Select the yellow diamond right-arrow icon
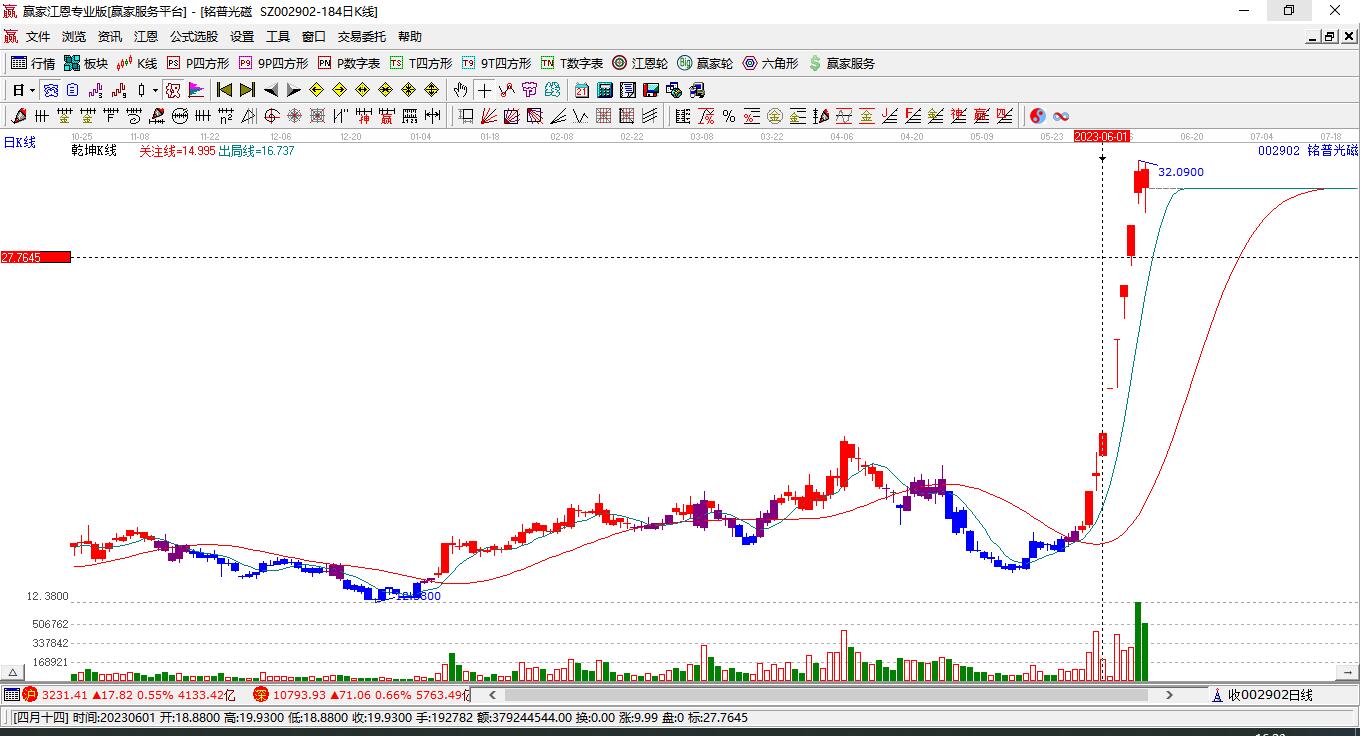This screenshot has height=736, width=1360. pyautogui.click(x=340, y=90)
